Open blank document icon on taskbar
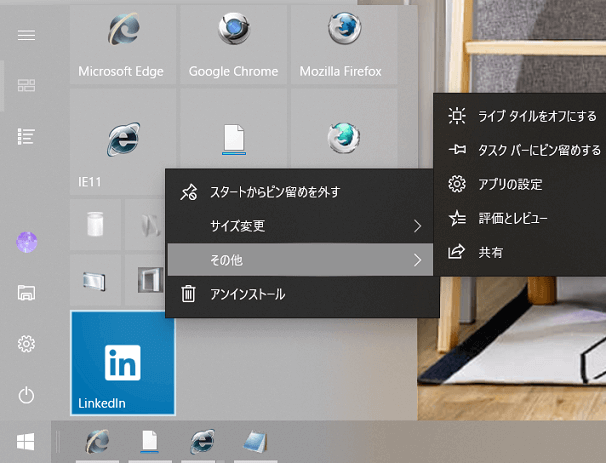The image size is (606, 463). pos(150,441)
